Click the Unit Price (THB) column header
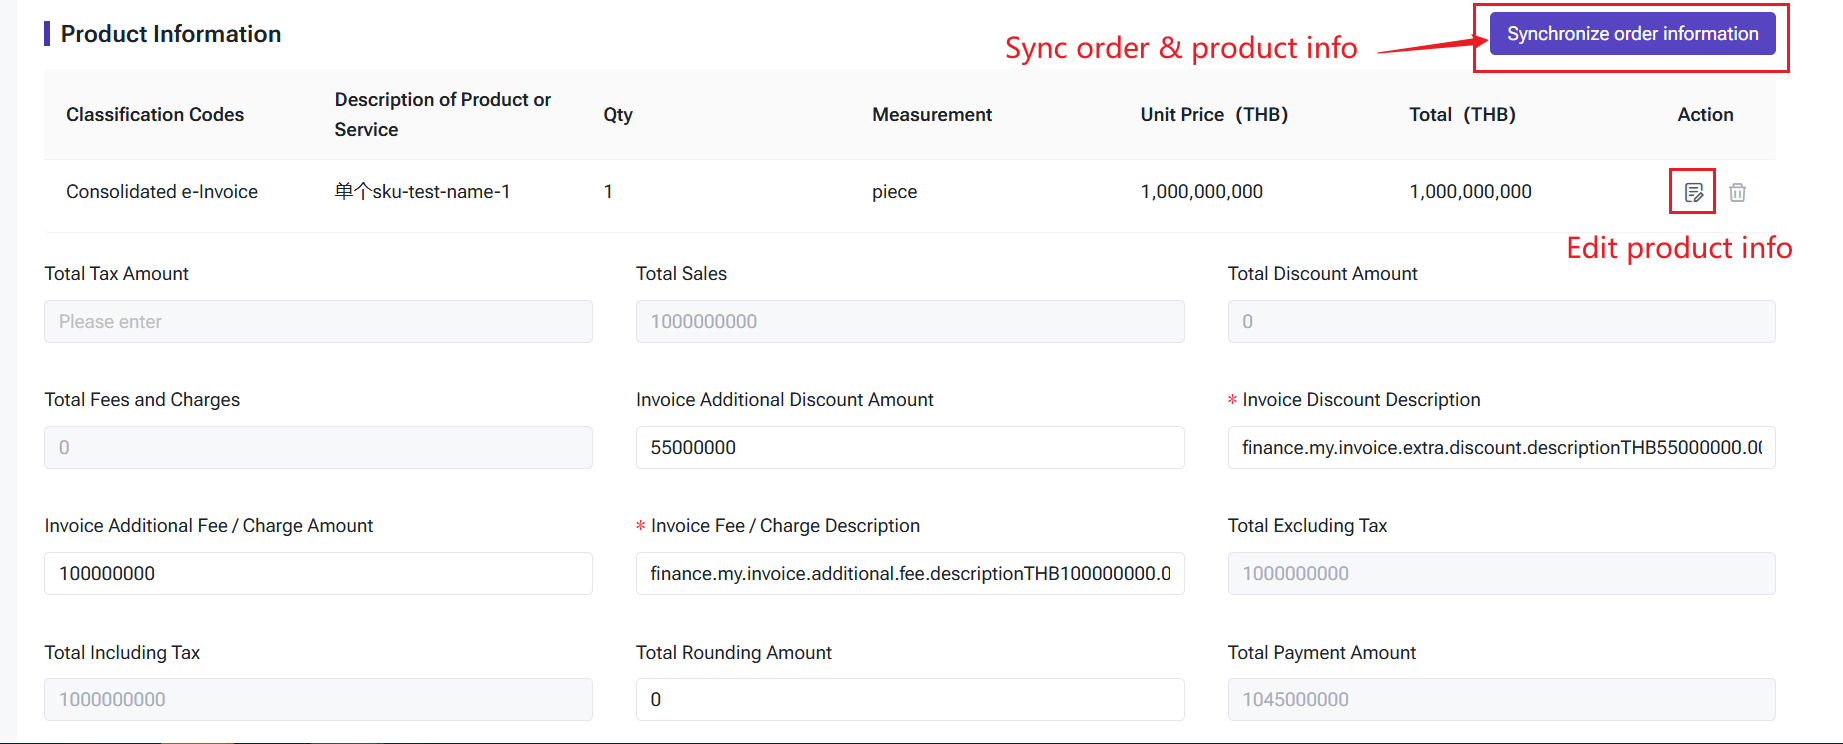 (1213, 115)
